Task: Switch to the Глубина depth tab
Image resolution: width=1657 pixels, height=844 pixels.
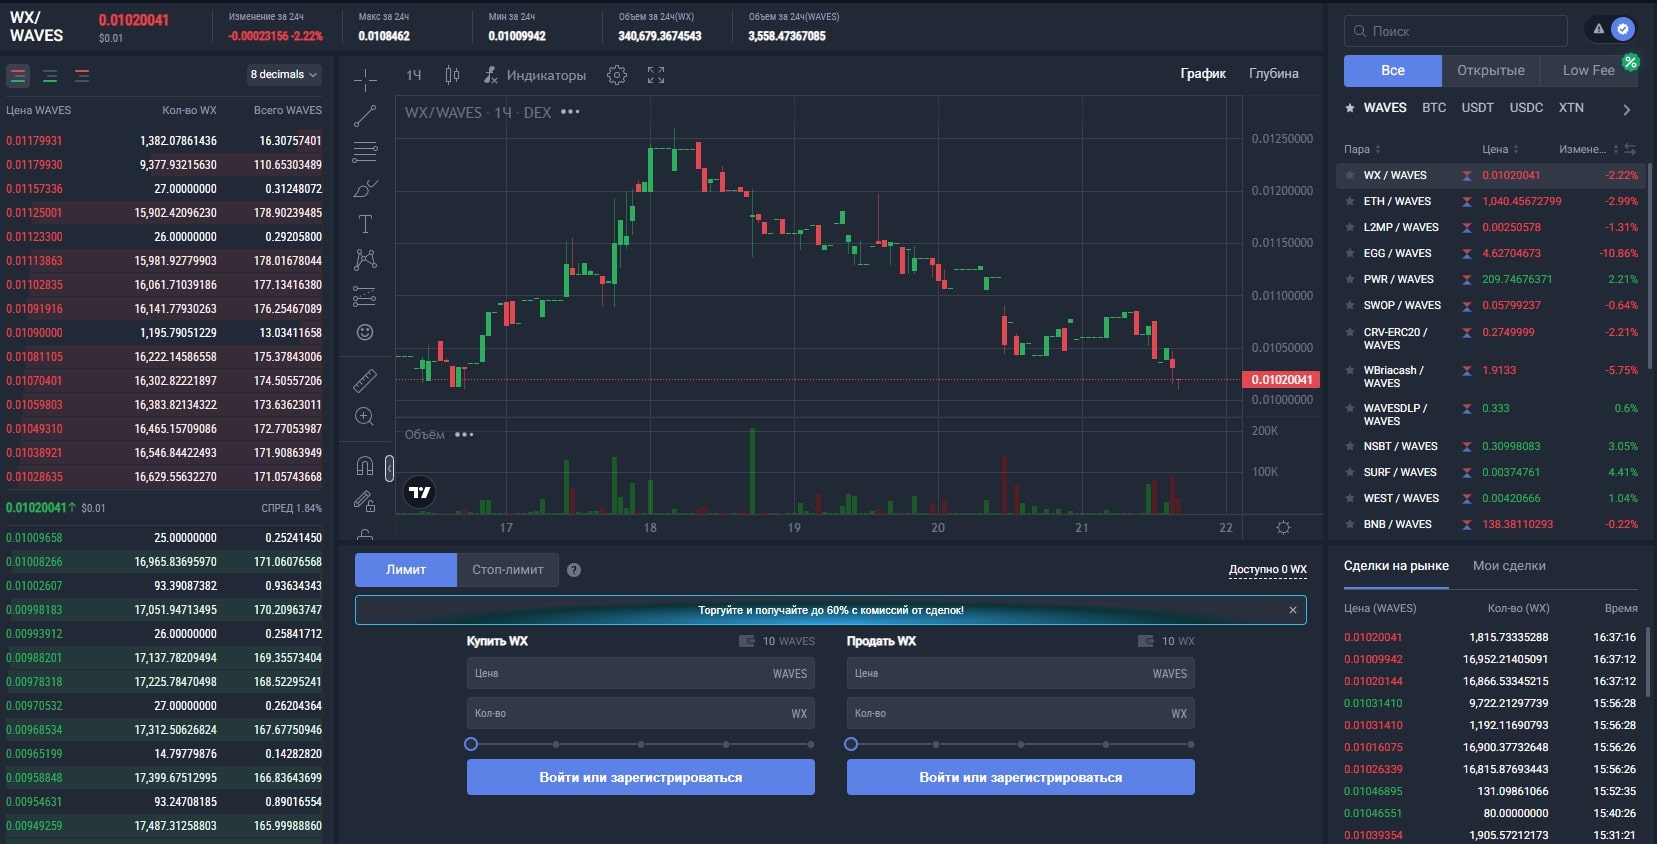Action: [x=1274, y=74]
